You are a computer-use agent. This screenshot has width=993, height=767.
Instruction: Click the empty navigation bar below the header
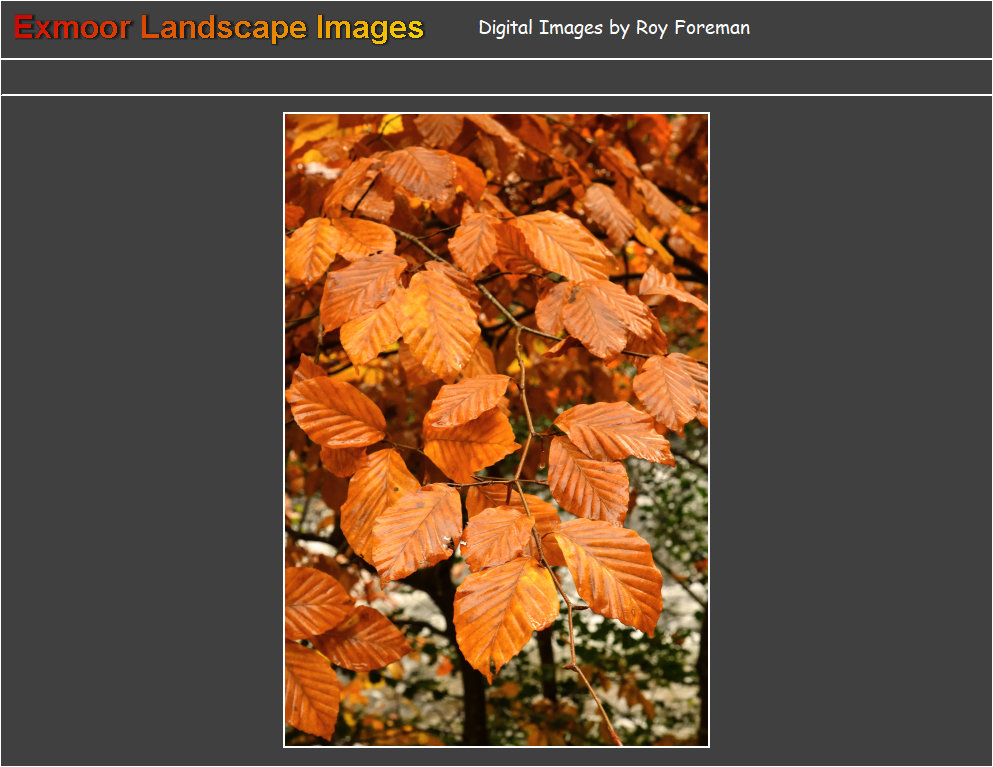click(496, 77)
